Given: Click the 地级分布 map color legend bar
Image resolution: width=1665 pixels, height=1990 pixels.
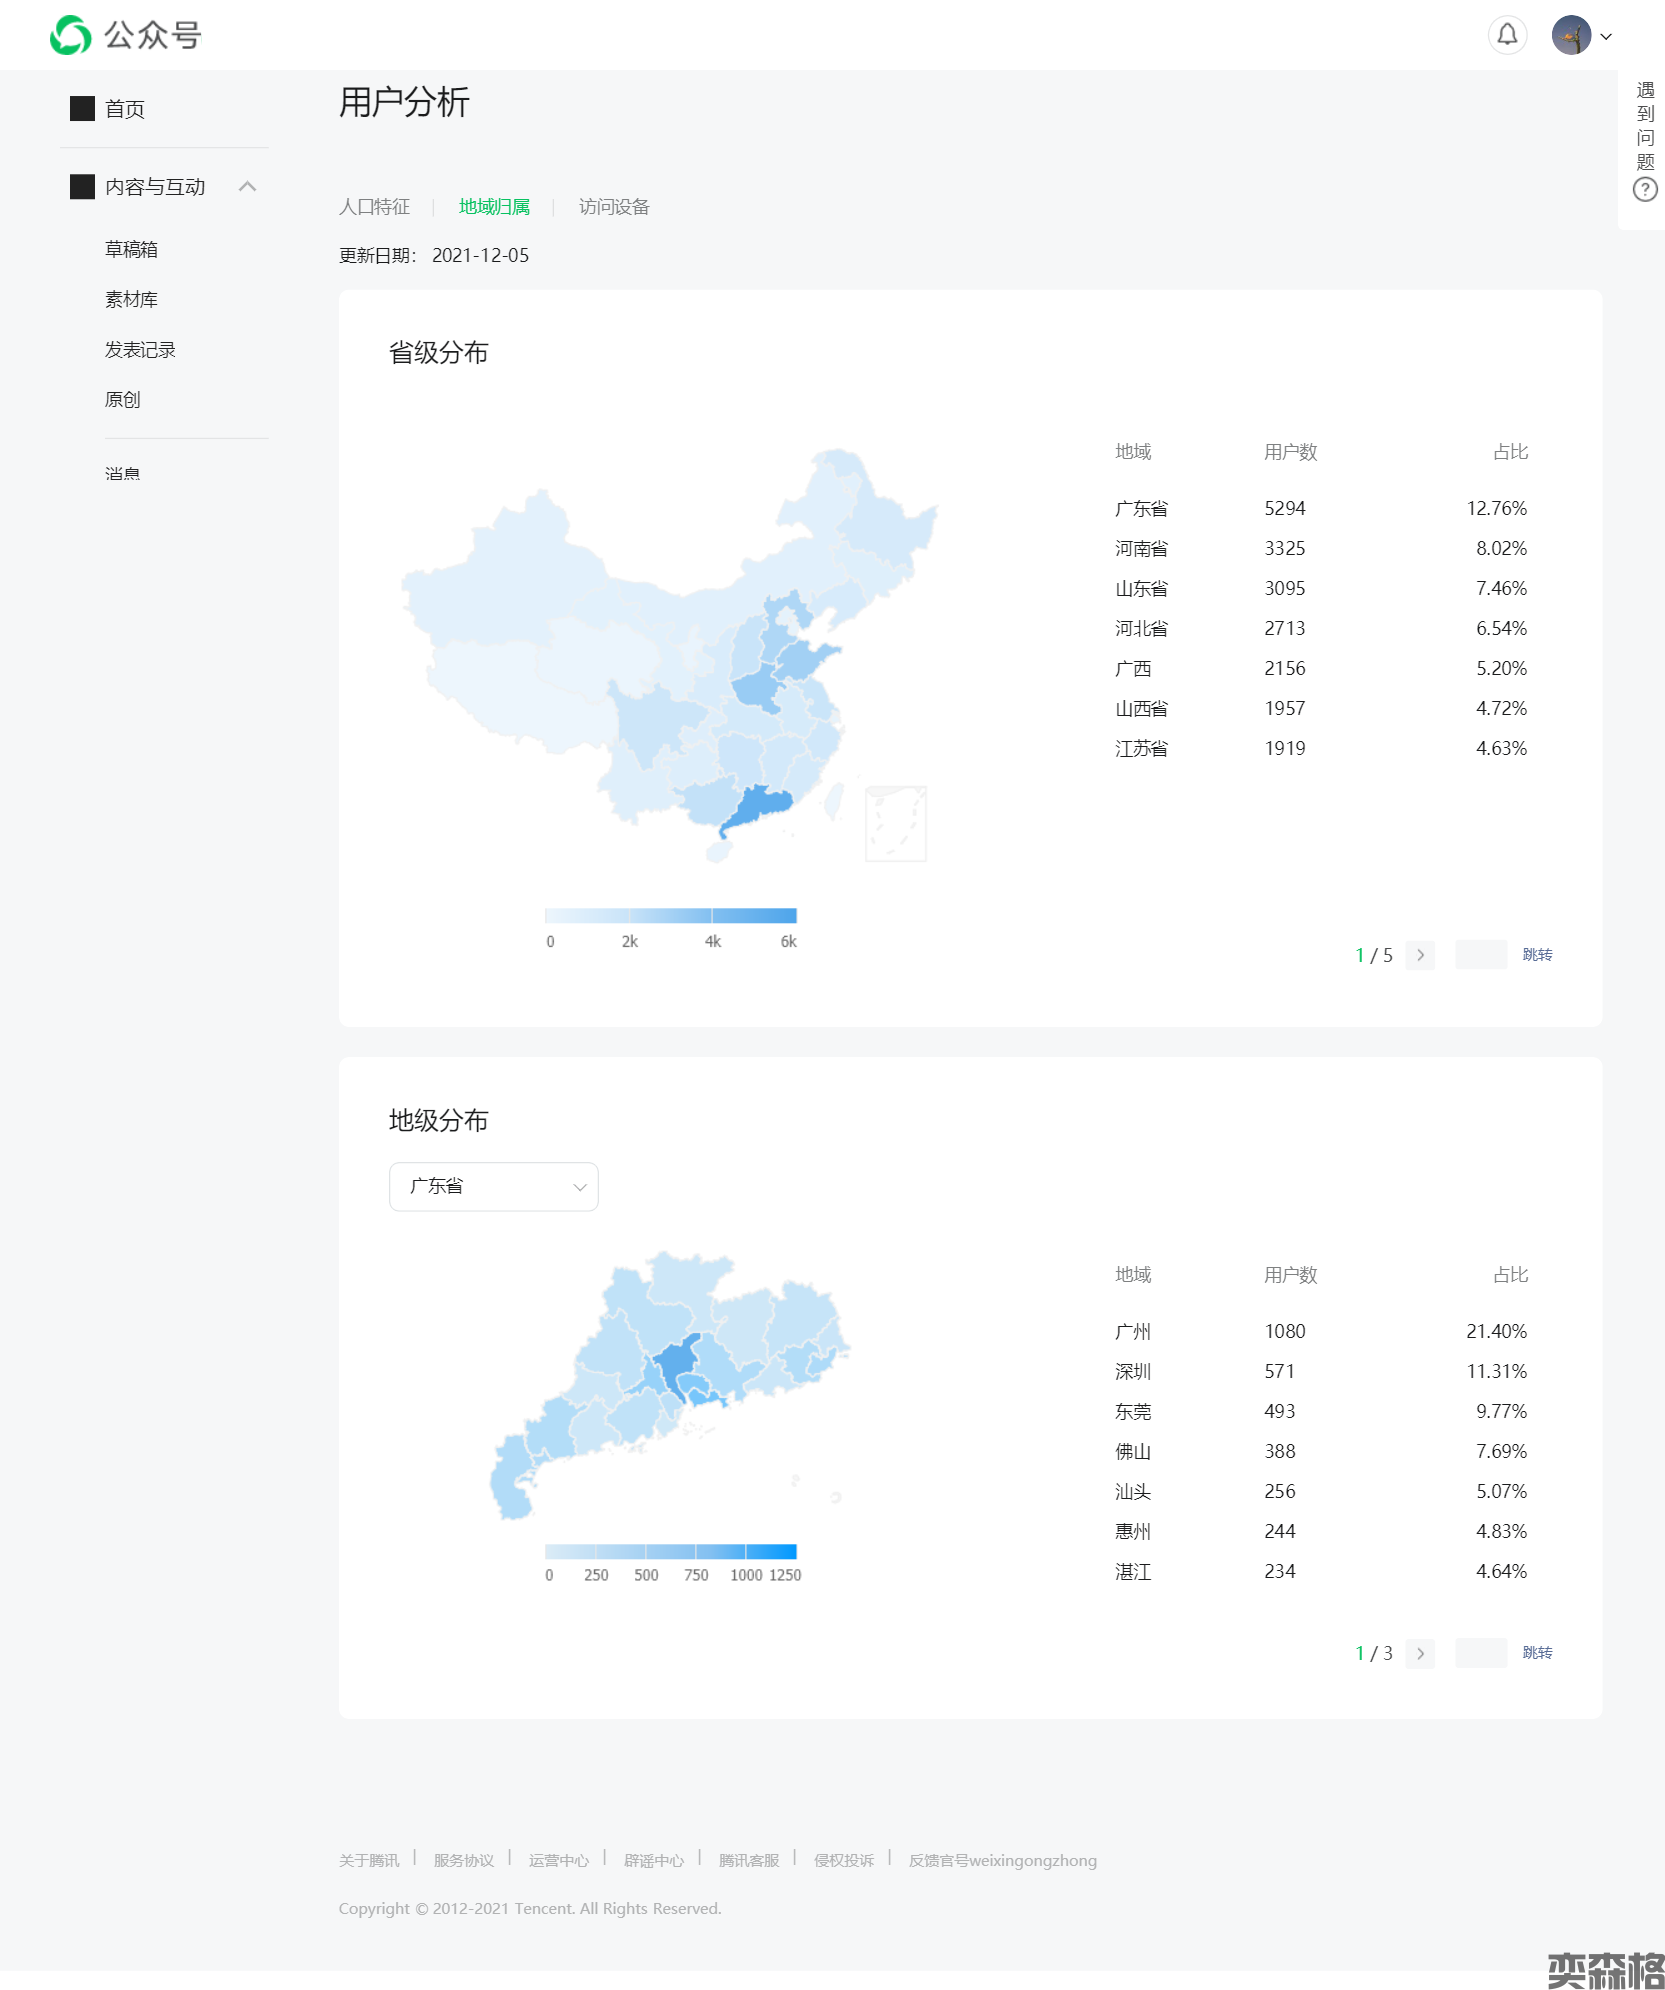Looking at the screenshot, I should coord(670,1551).
